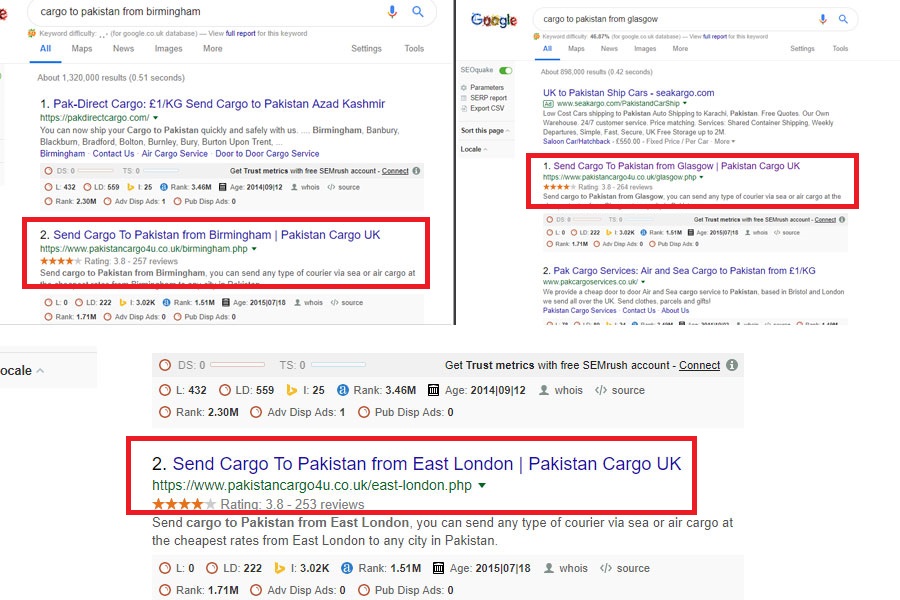Switch to Maps tab in Birmingham search

tap(82, 49)
